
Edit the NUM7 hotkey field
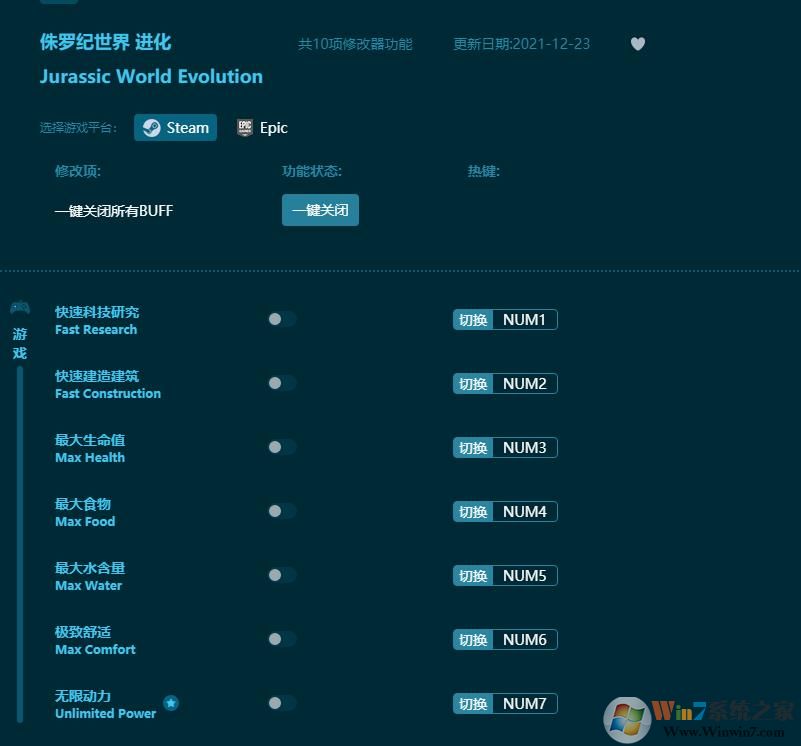pos(525,704)
